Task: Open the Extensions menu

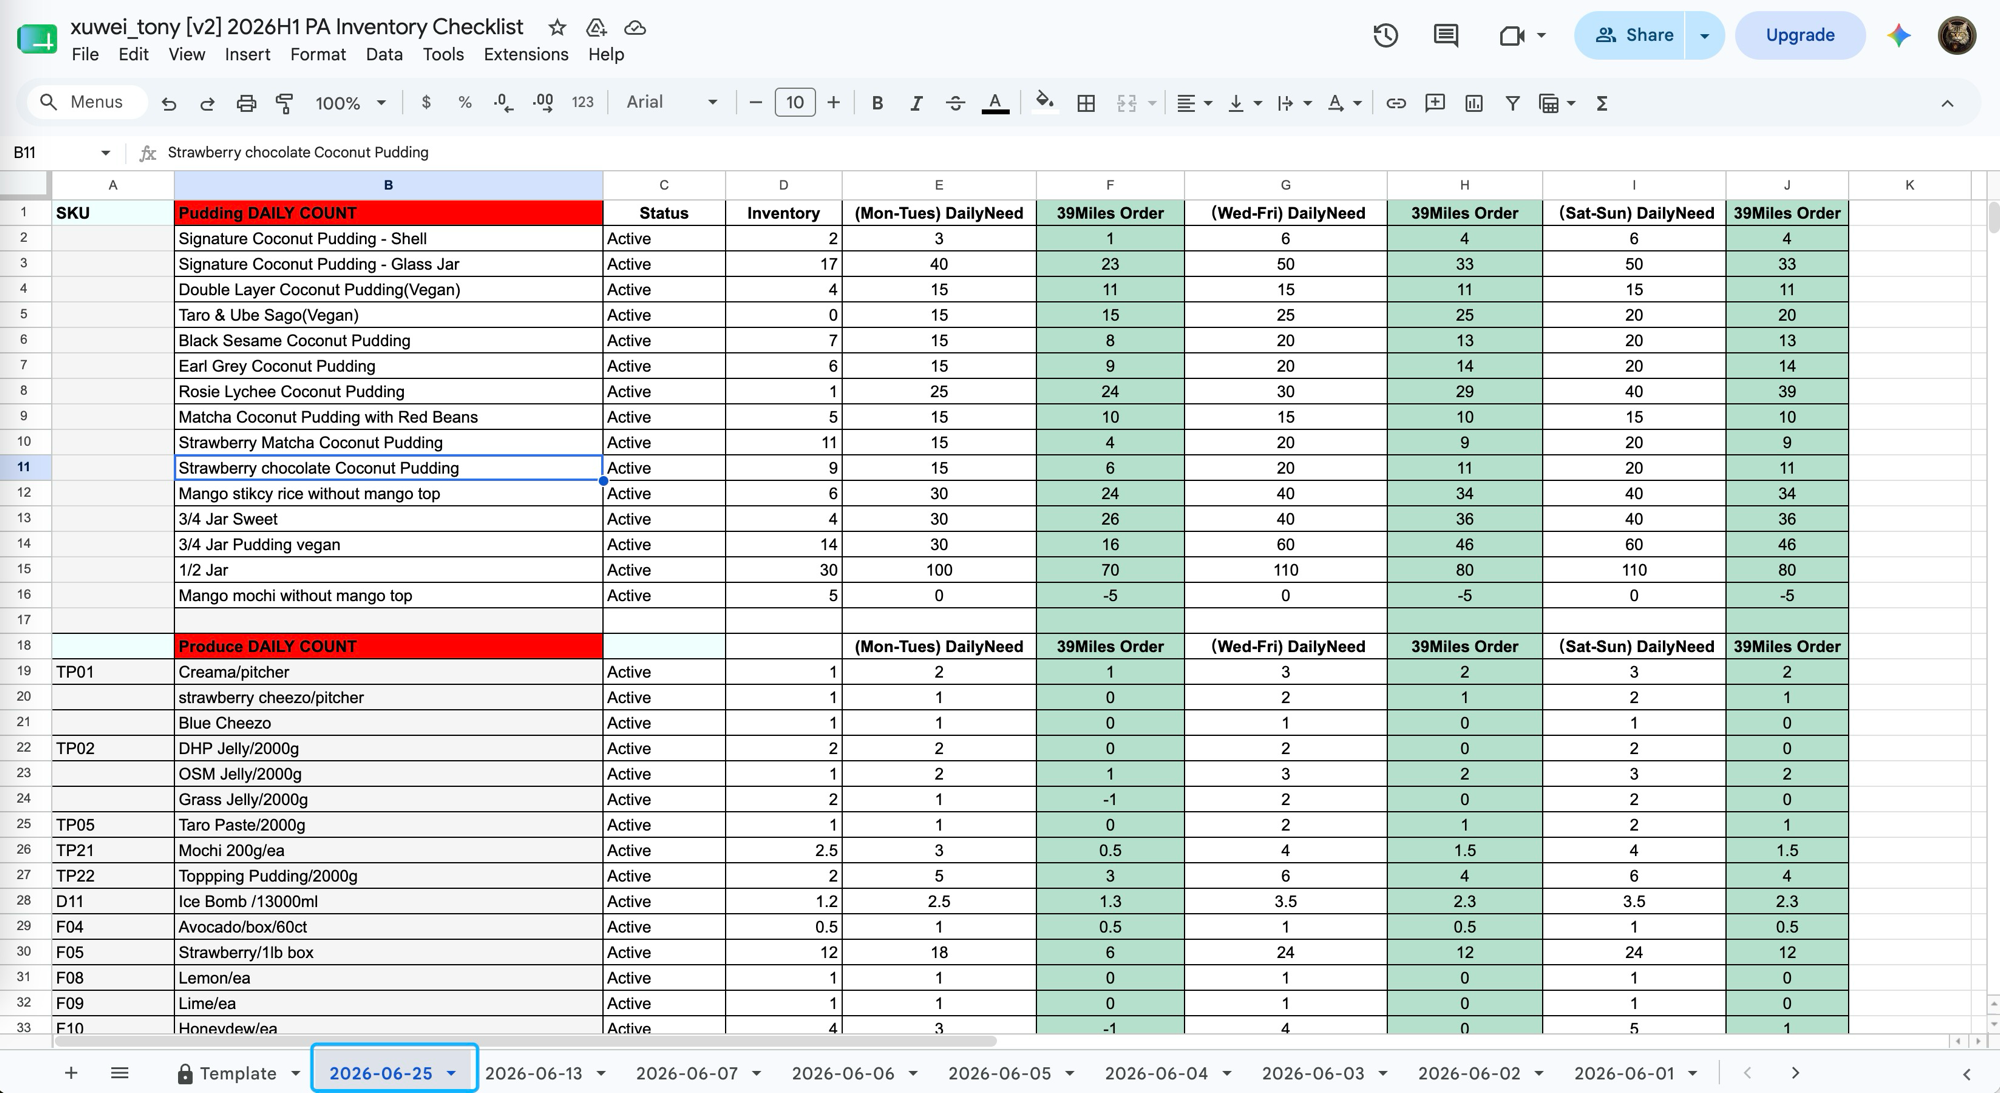Action: point(526,54)
